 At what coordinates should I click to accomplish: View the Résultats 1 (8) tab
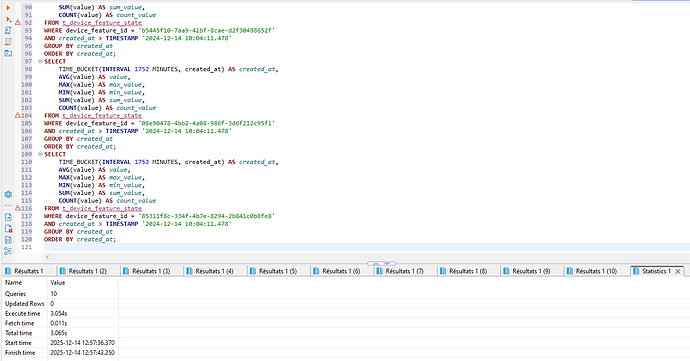pos(468,271)
